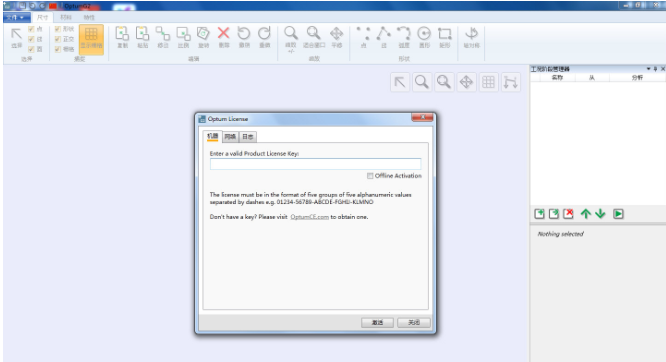Enable the Offline Activation checkbox

(370, 176)
